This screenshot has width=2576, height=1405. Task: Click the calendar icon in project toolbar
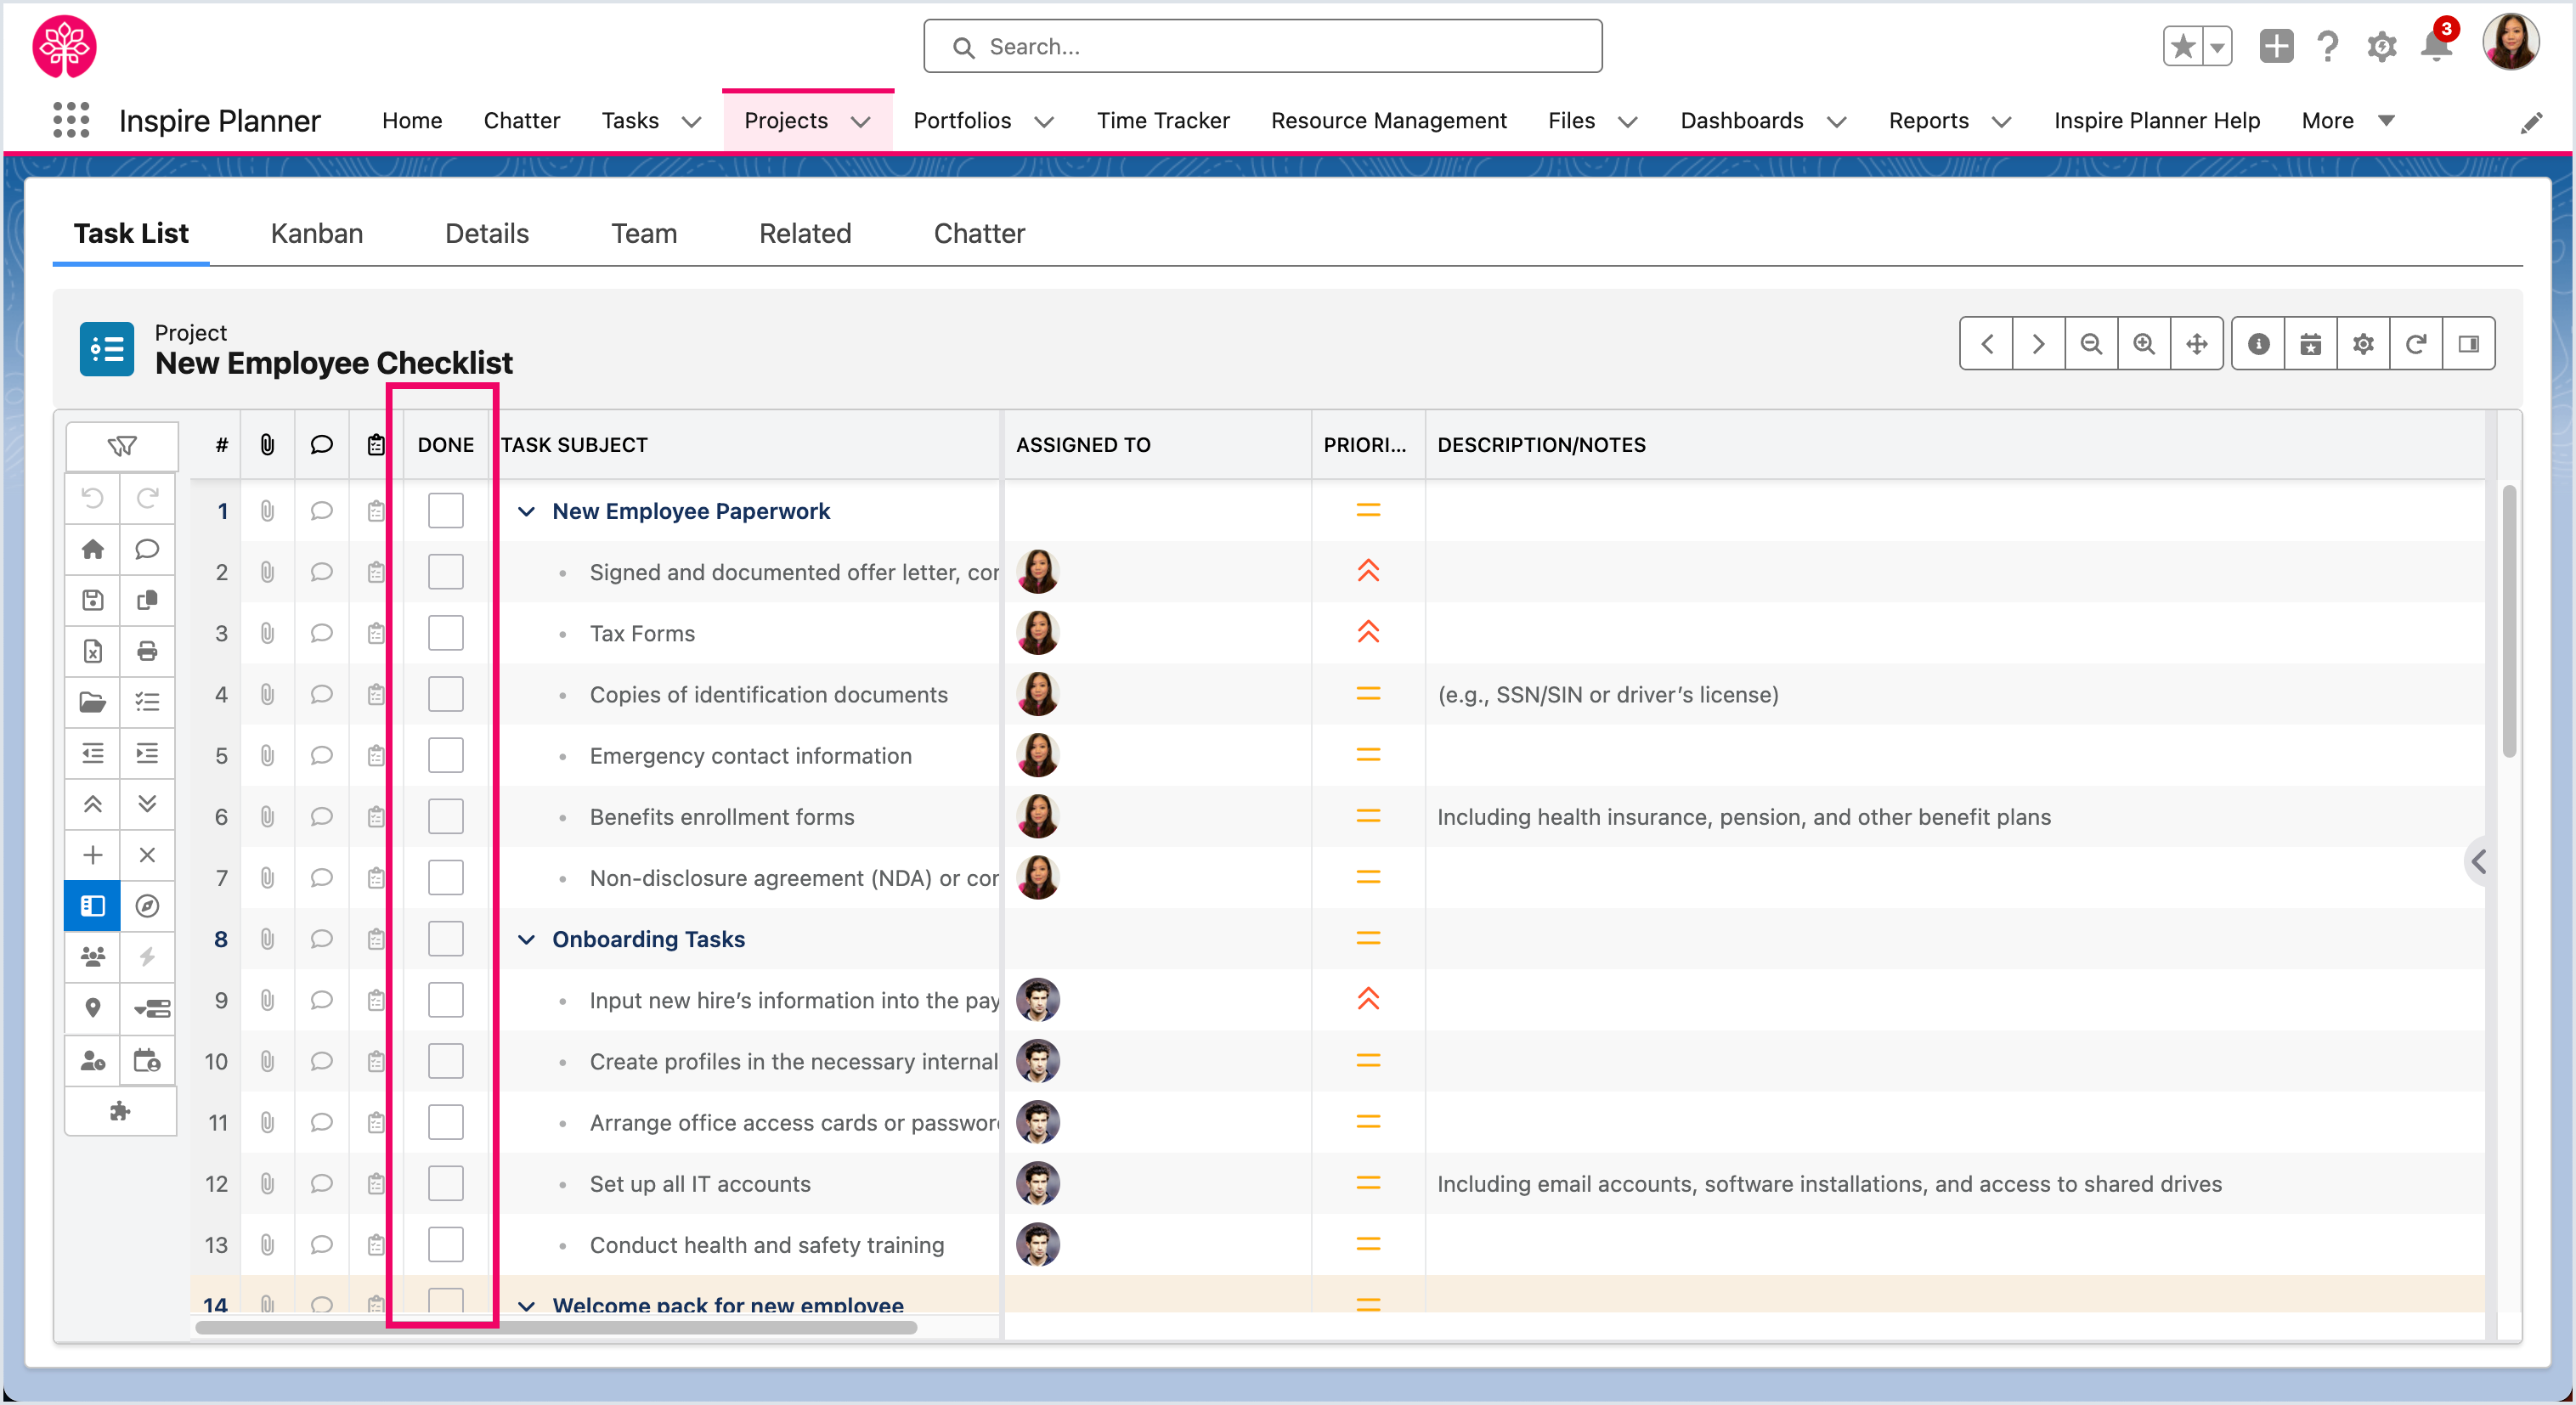pos(2311,344)
